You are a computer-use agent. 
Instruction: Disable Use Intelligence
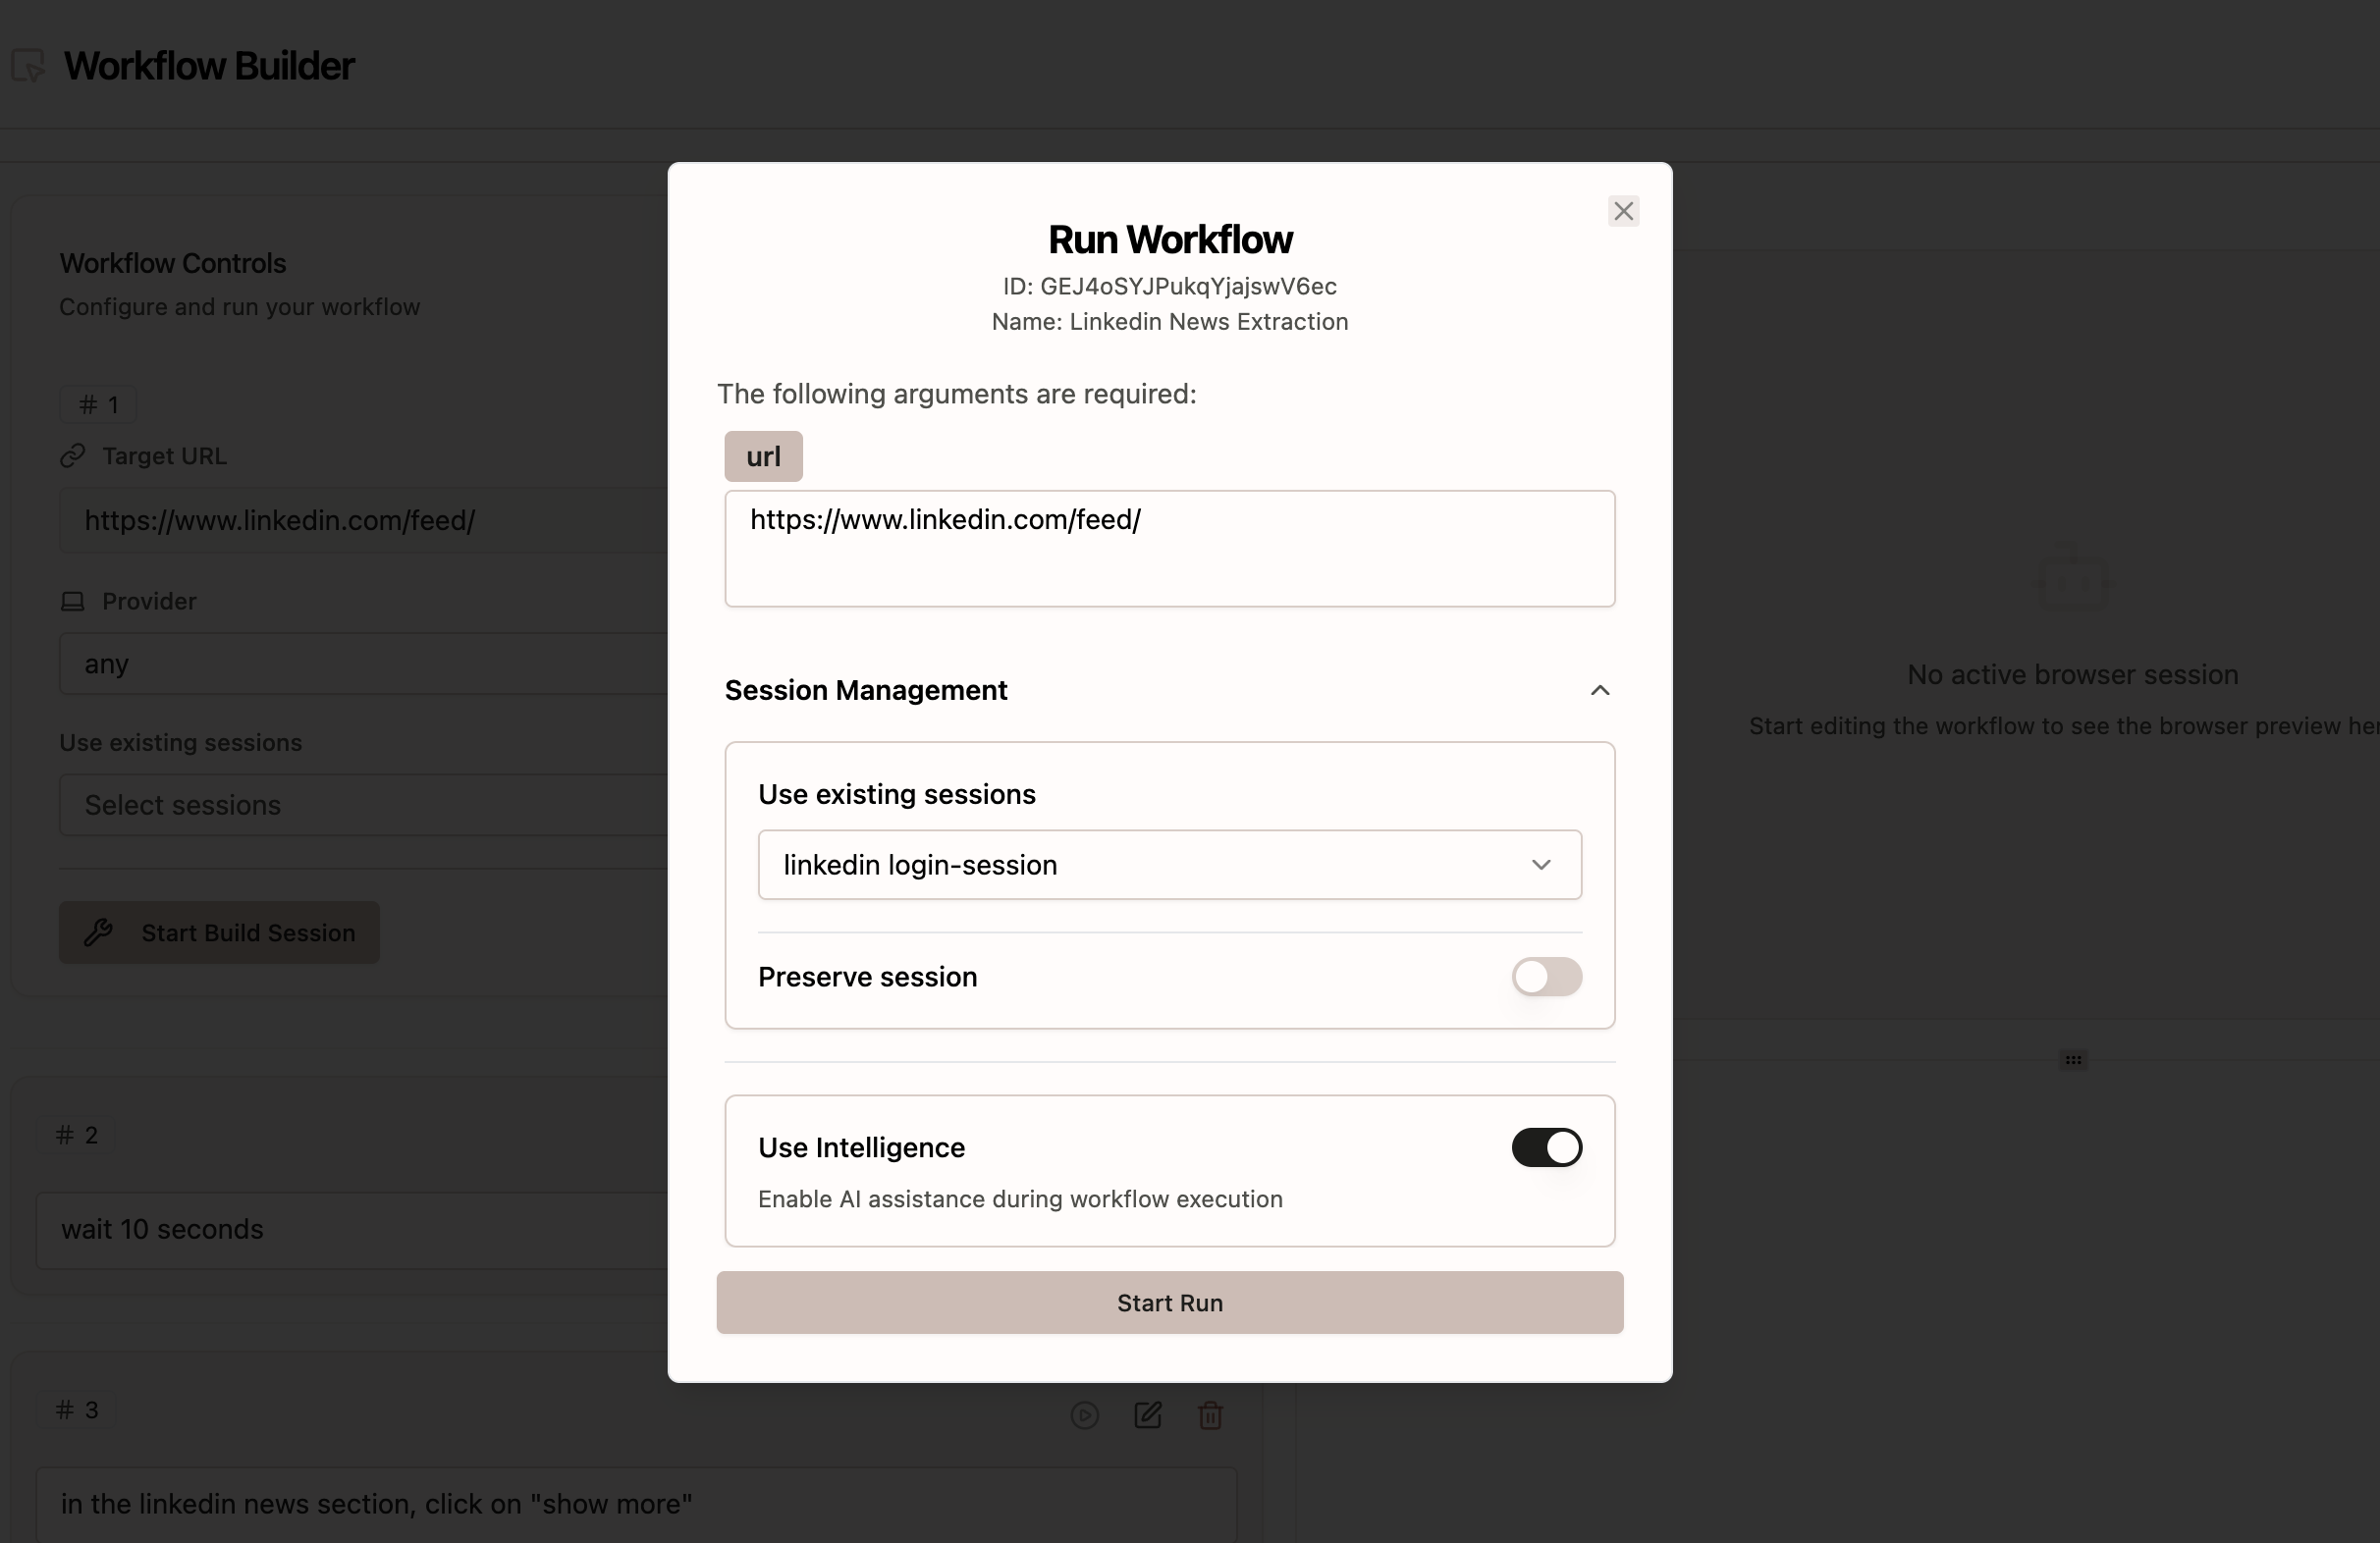click(x=1546, y=1148)
